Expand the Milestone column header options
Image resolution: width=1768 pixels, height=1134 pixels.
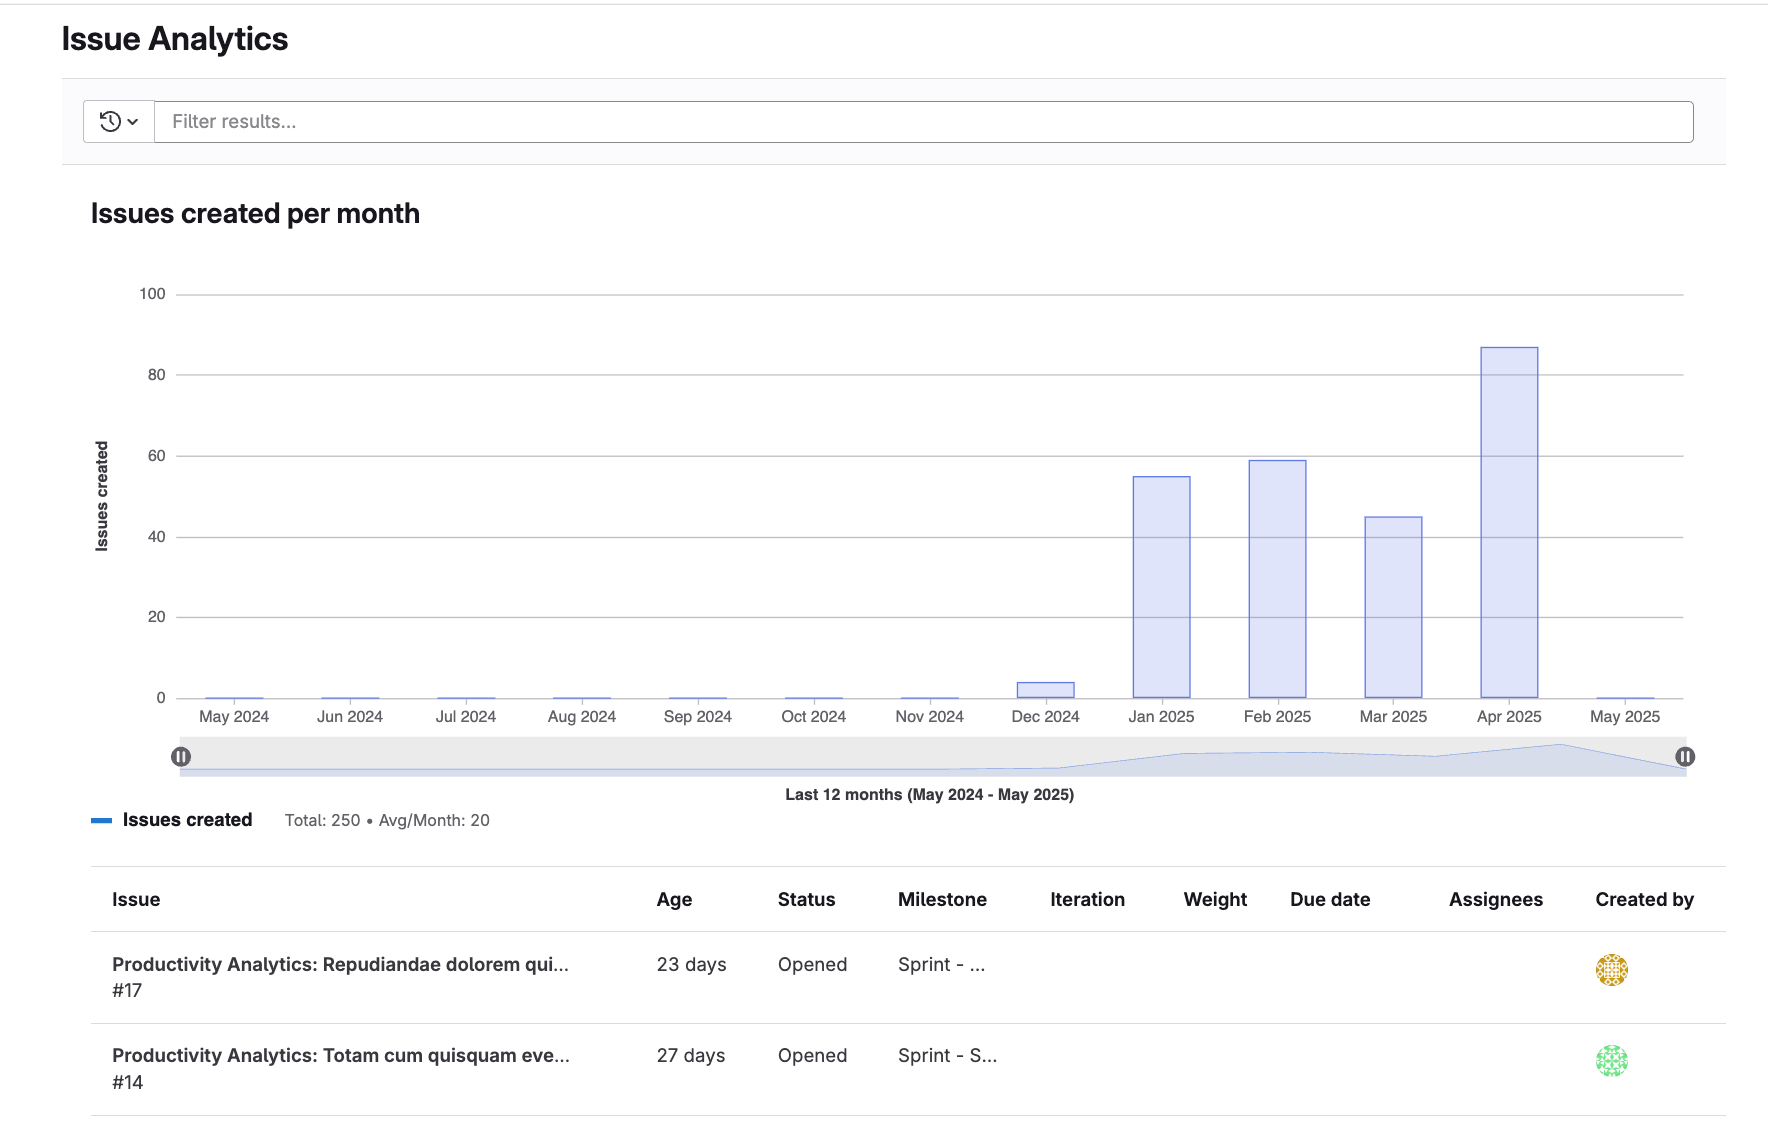(x=942, y=899)
